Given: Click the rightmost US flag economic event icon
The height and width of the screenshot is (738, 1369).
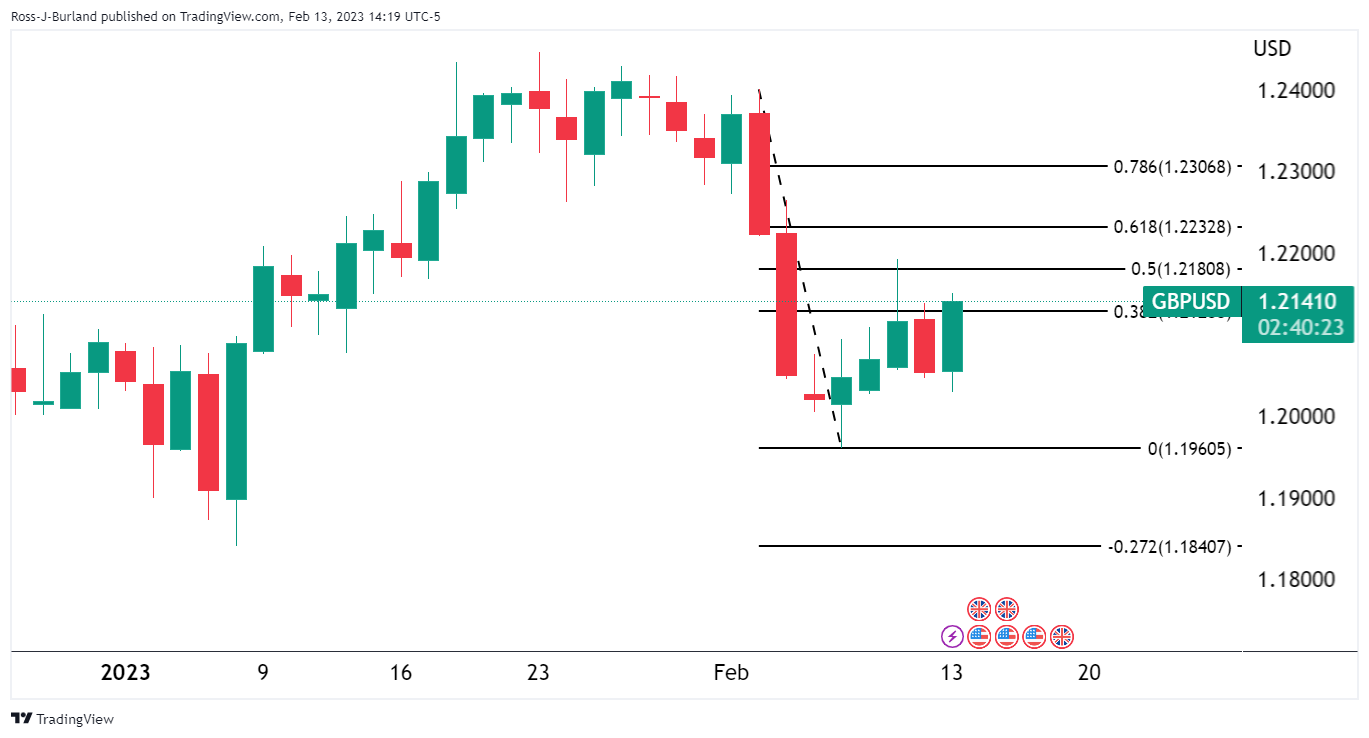Looking at the screenshot, I should (1034, 636).
